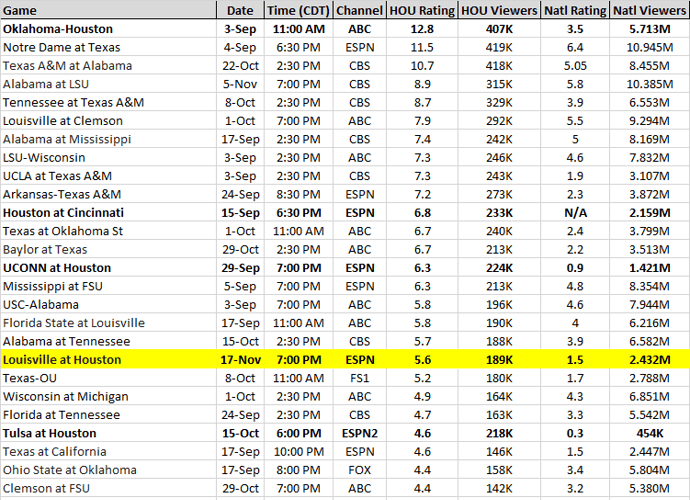Click the '454K' Natl Viewers value
690x500 pixels.
coord(650,433)
